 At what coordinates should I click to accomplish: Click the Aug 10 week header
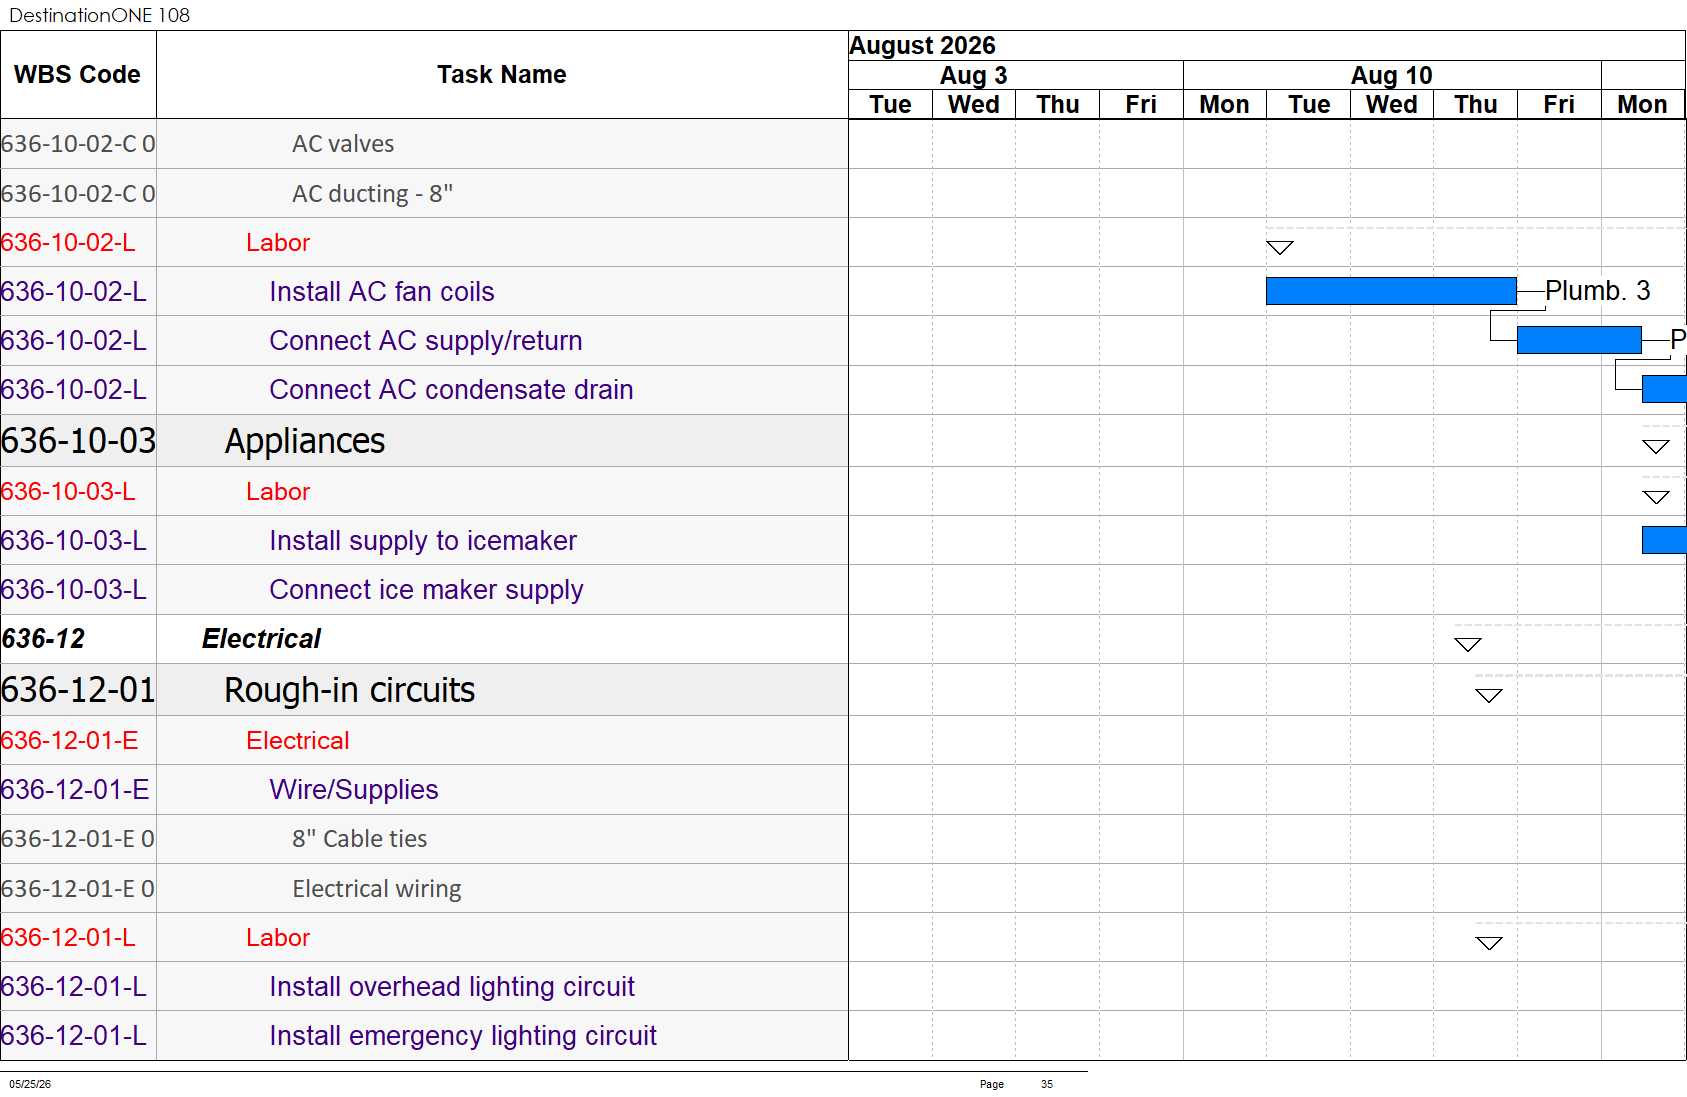(1391, 76)
